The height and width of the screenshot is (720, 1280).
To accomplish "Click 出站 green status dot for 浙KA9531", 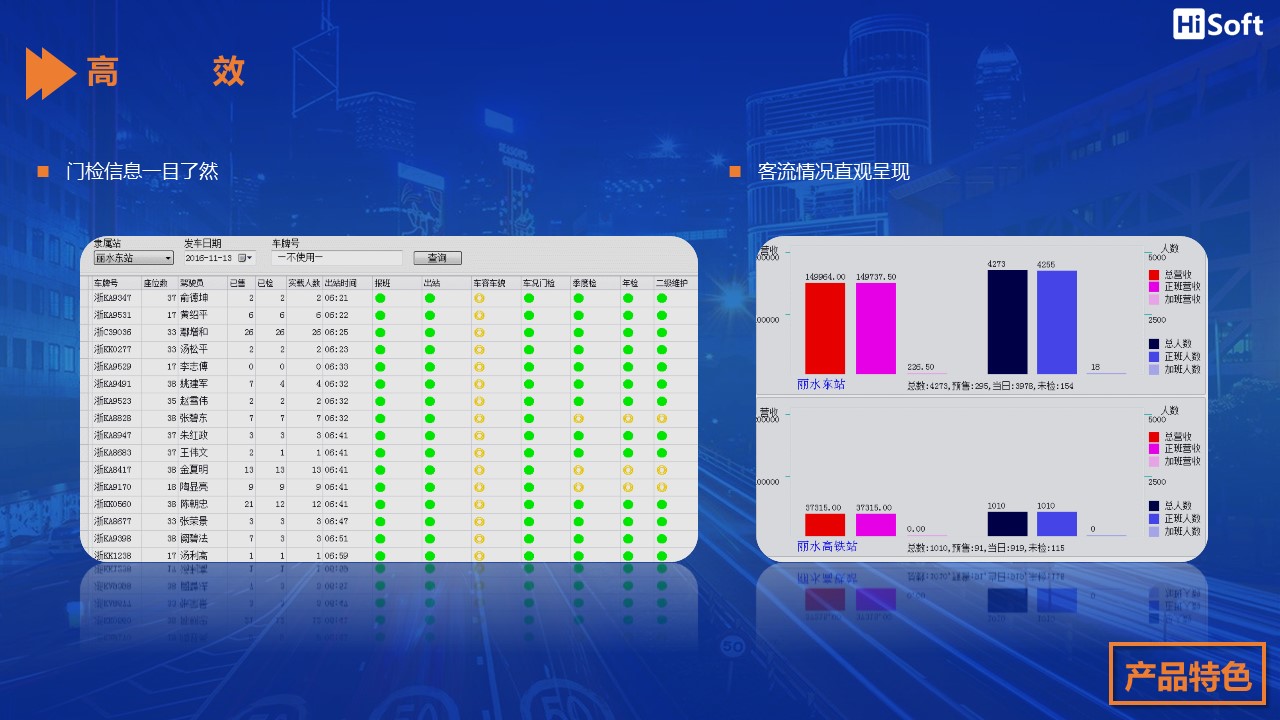I will (x=430, y=315).
